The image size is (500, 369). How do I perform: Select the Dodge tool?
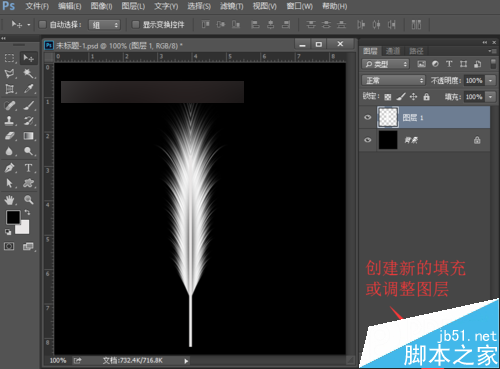coord(28,151)
